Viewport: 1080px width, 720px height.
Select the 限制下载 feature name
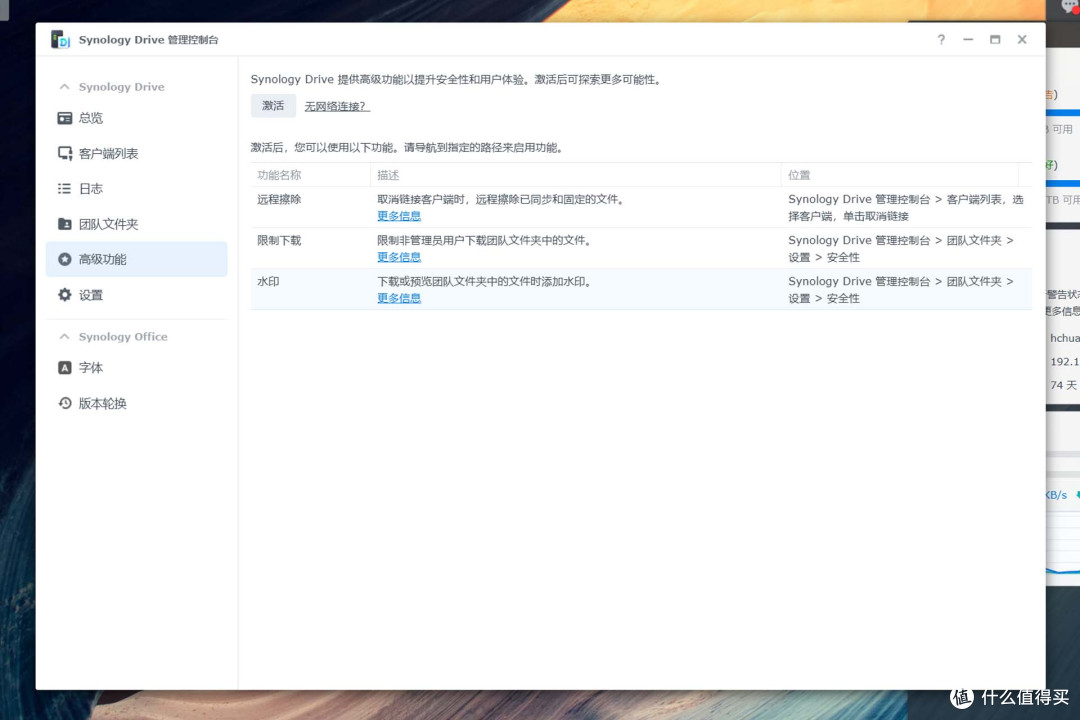(x=279, y=240)
